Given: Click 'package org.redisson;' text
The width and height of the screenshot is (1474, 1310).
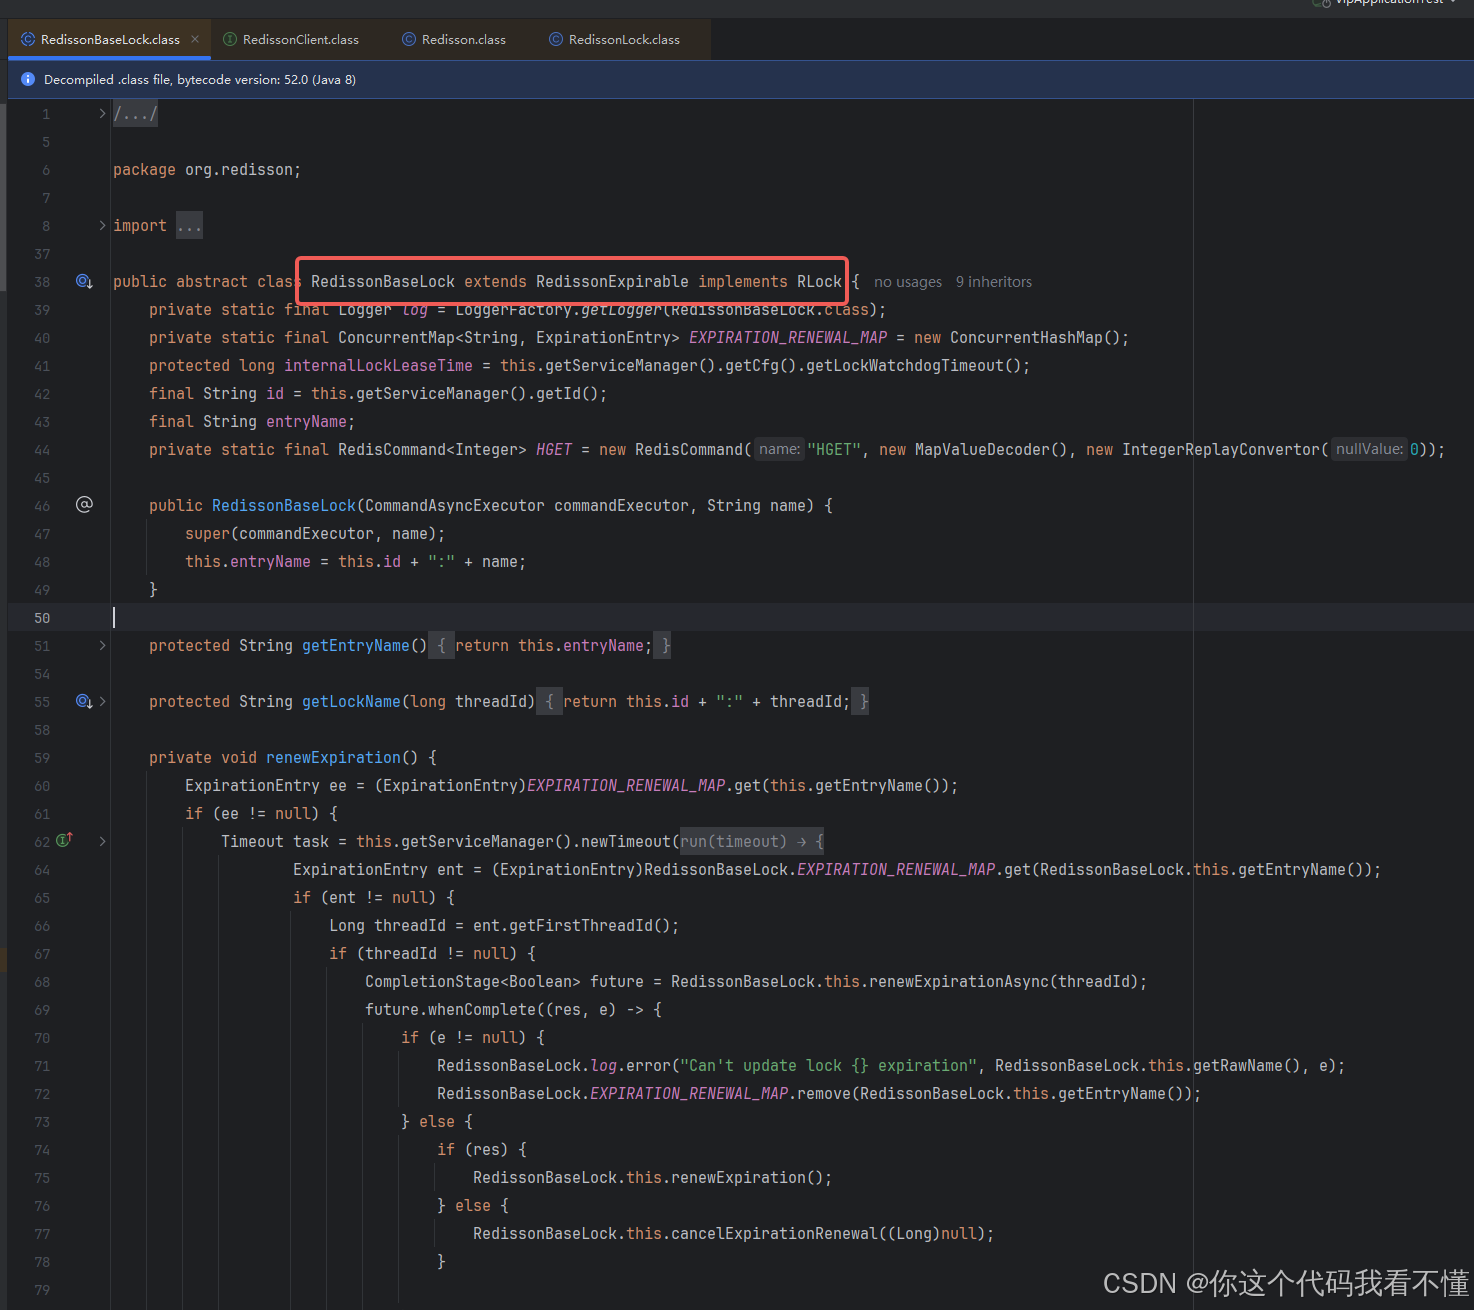Looking at the screenshot, I should (x=207, y=170).
